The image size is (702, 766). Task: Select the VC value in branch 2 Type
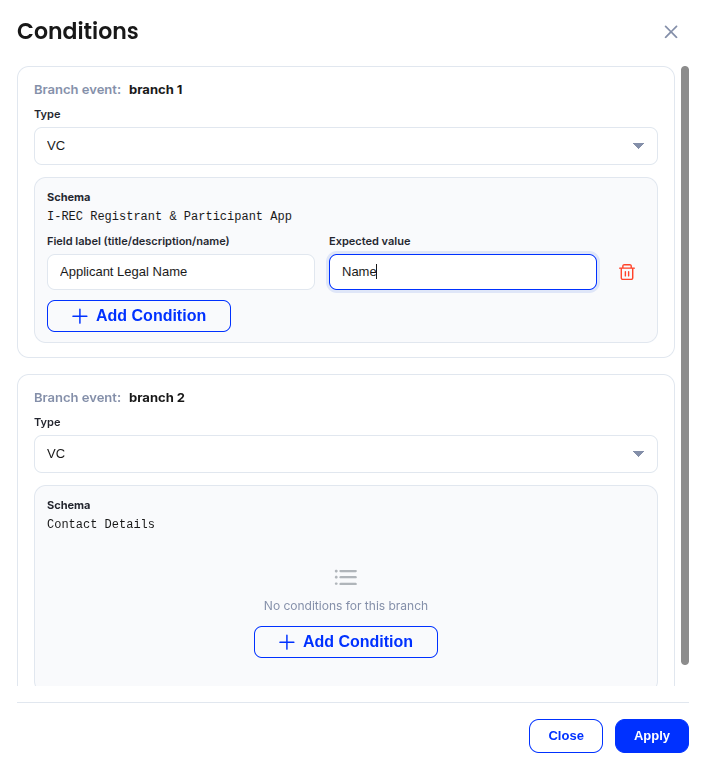tap(57, 454)
